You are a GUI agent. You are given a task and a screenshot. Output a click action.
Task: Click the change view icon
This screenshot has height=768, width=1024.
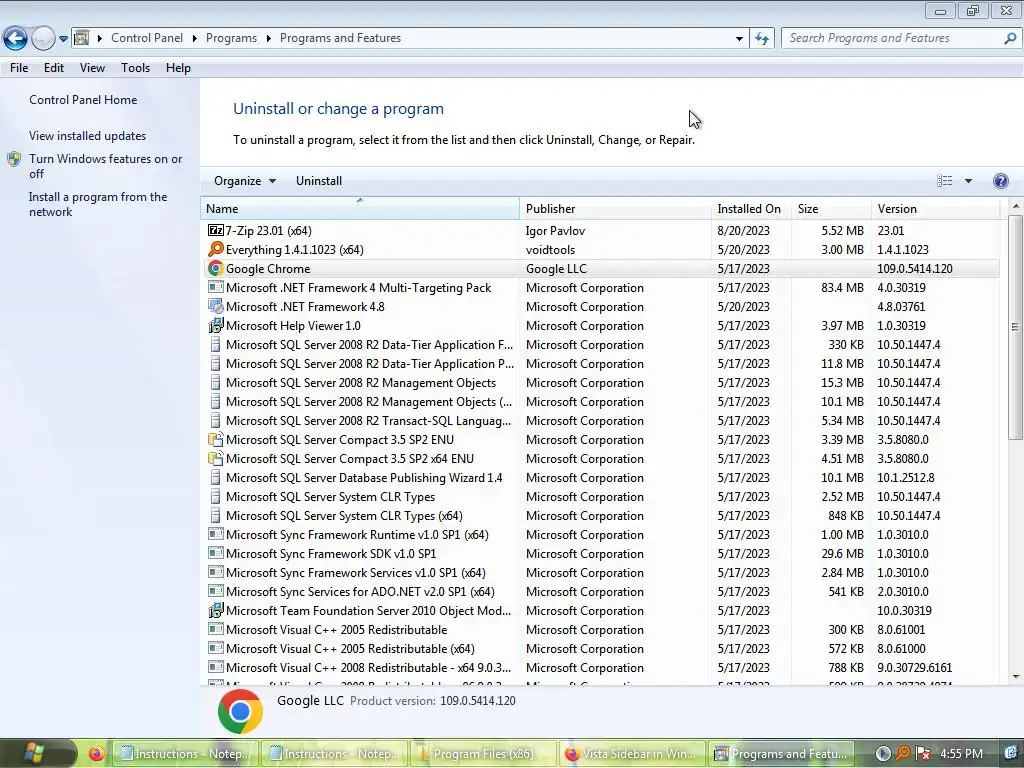point(944,181)
